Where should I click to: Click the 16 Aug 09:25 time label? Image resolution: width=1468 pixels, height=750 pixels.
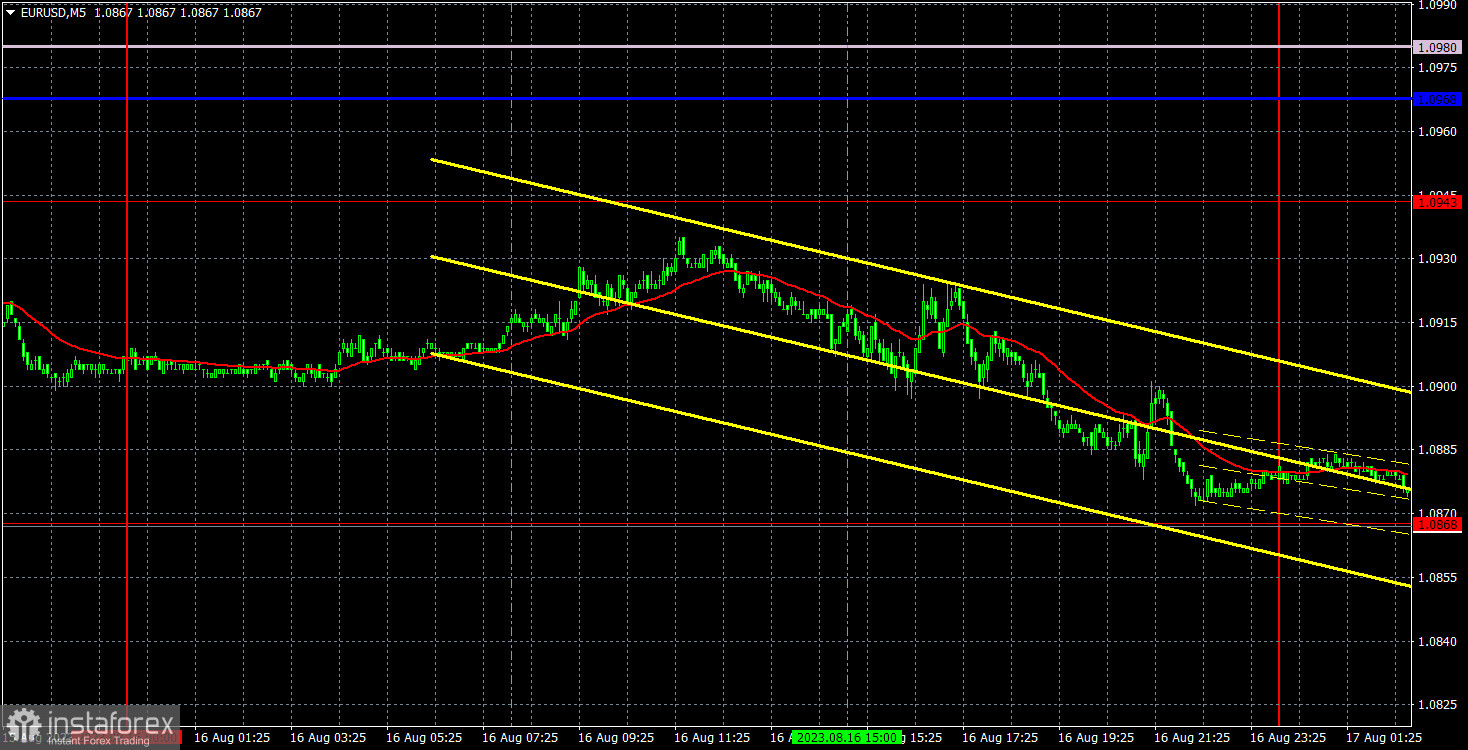(616, 737)
